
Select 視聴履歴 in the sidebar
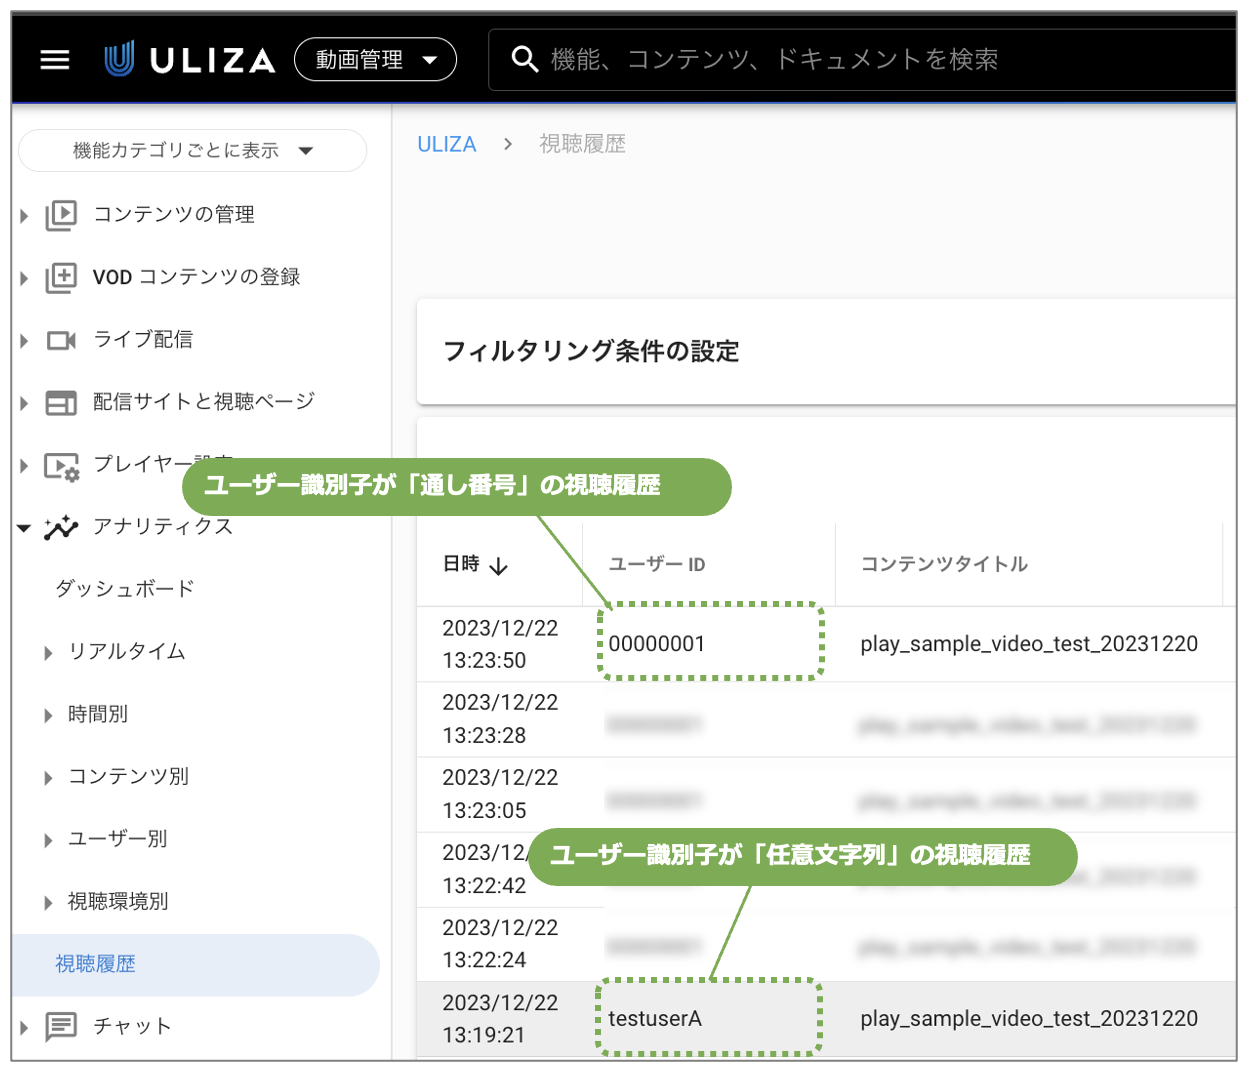pyautogui.click(x=96, y=964)
